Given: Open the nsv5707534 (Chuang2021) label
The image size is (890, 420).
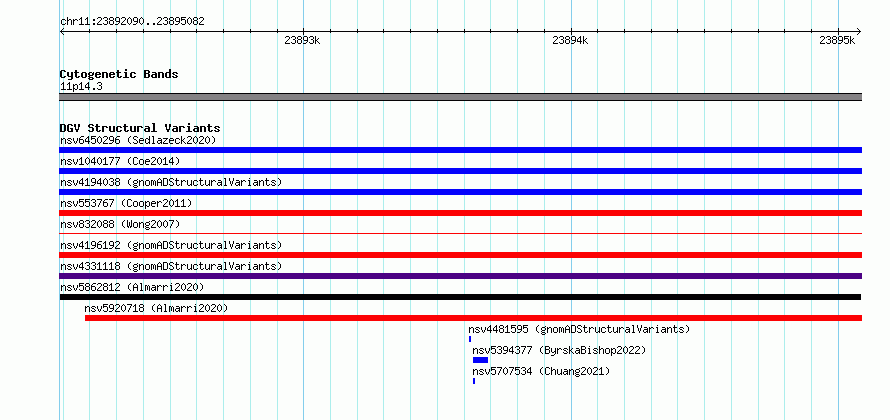Looking at the screenshot, I should 541,371.
